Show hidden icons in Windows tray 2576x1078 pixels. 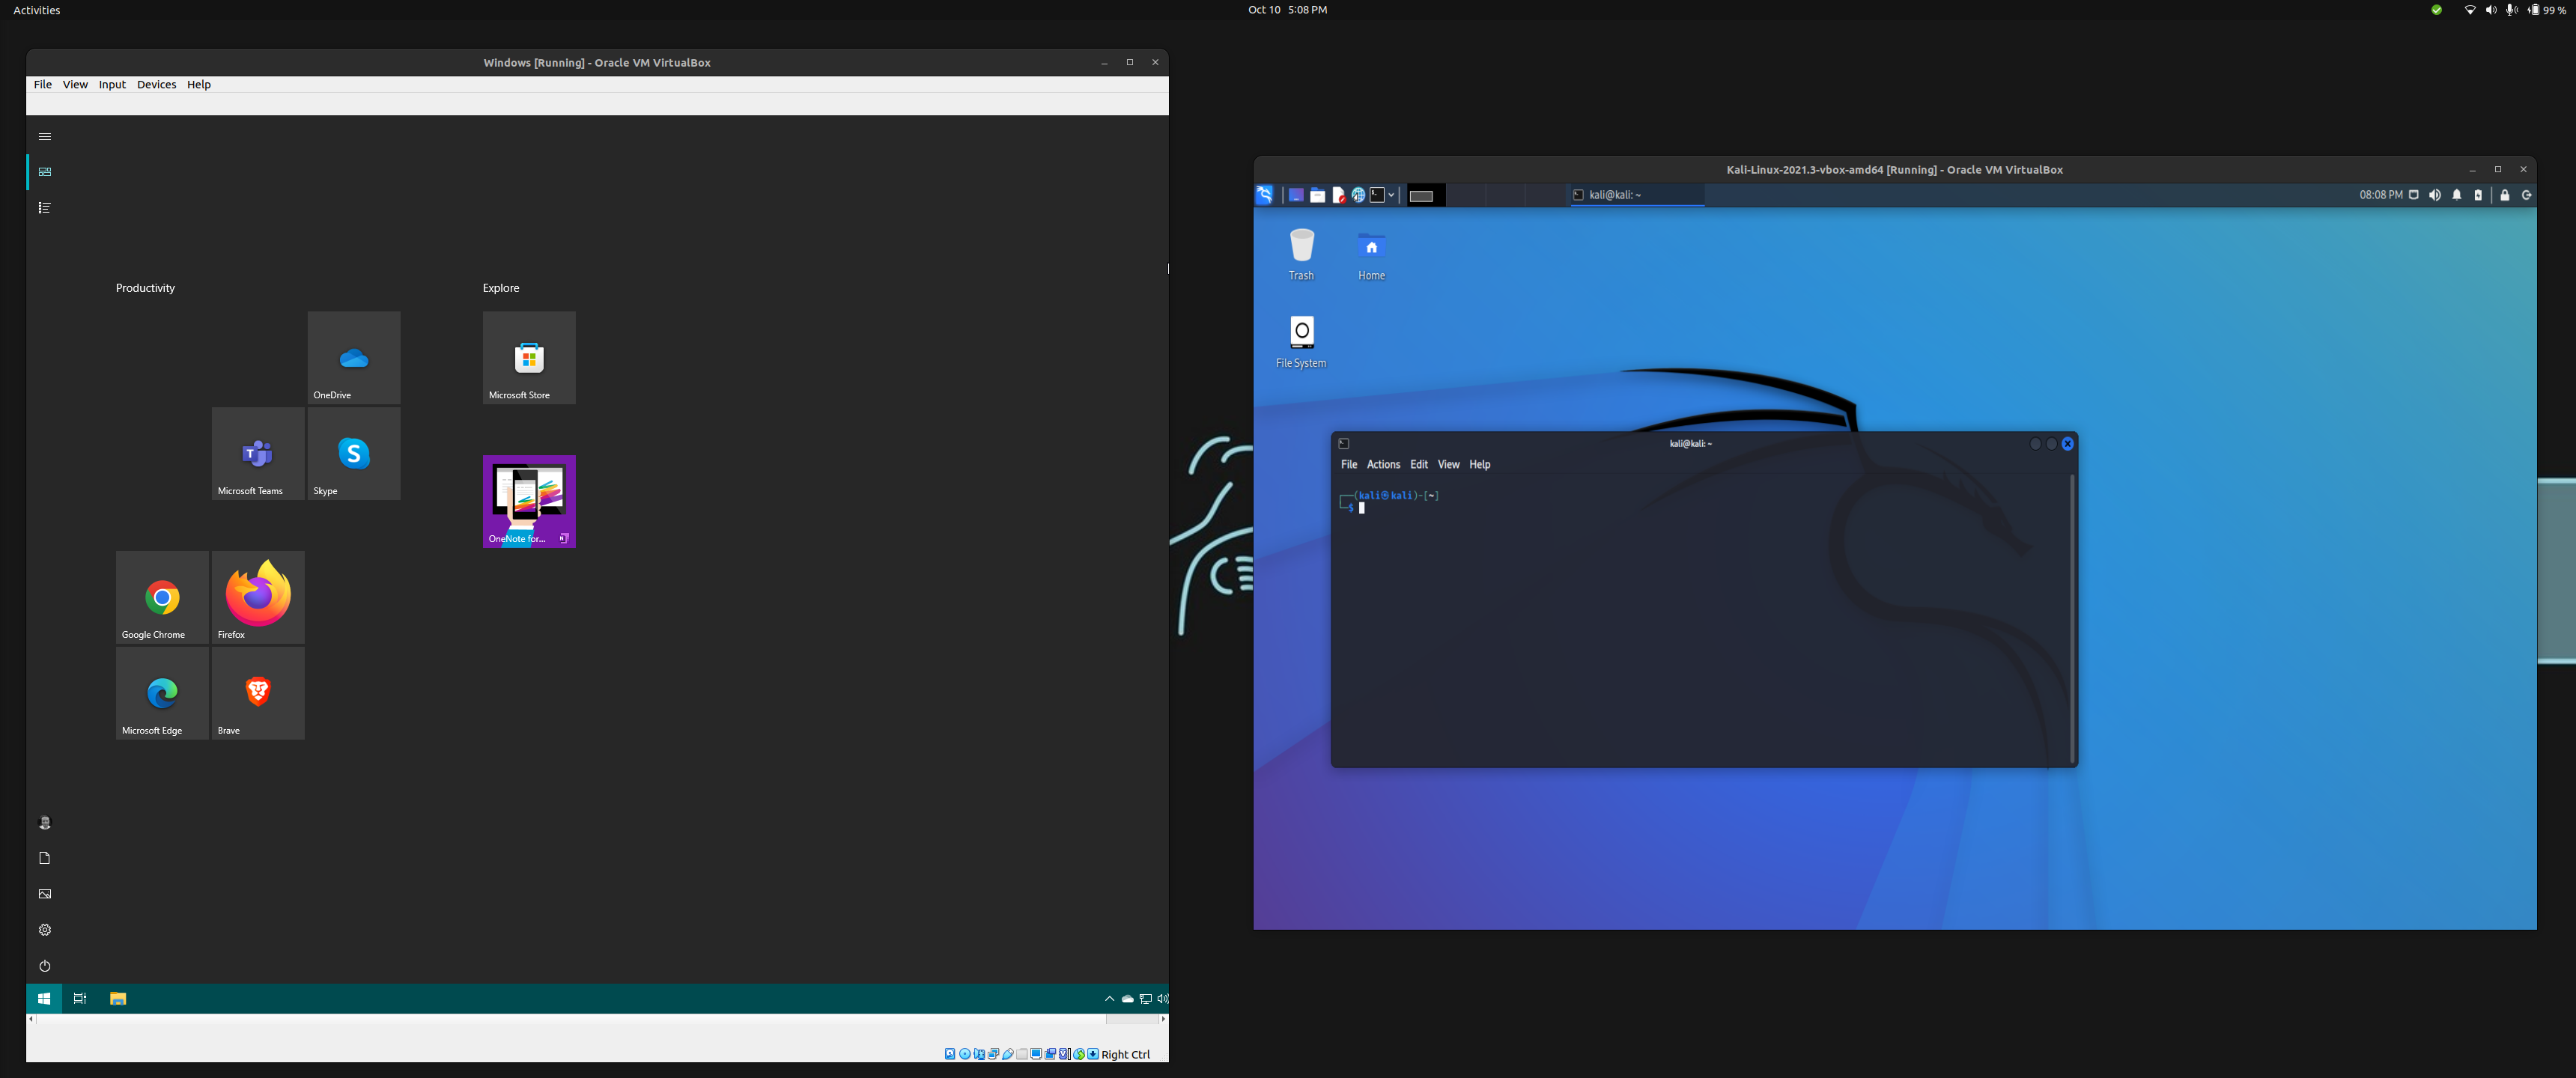coord(1109,999)
